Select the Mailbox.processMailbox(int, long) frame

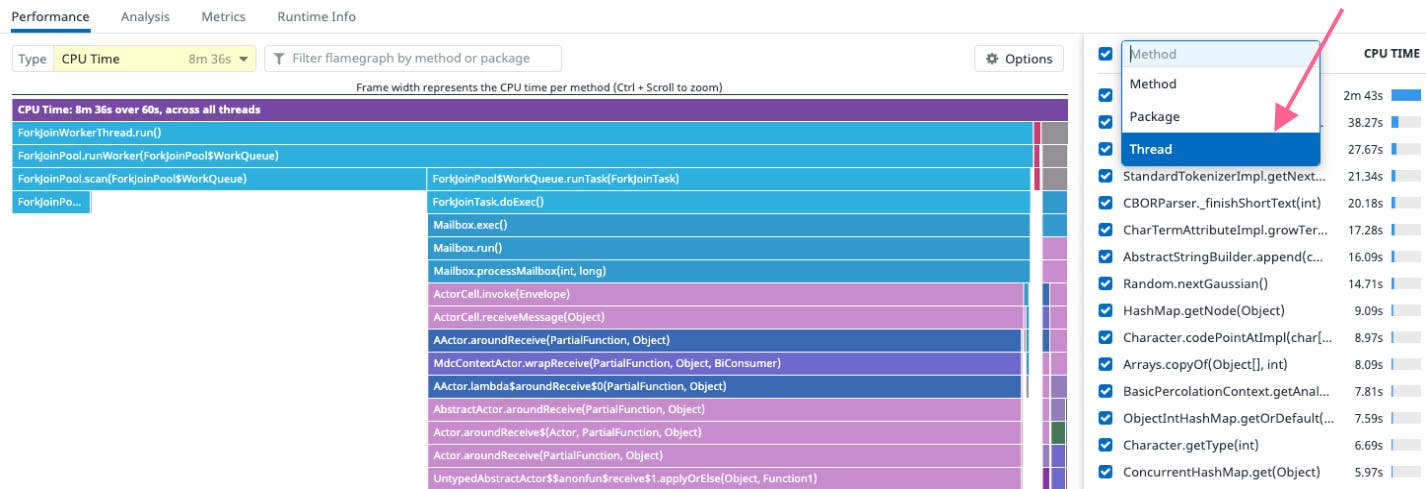tap(727, 271)
